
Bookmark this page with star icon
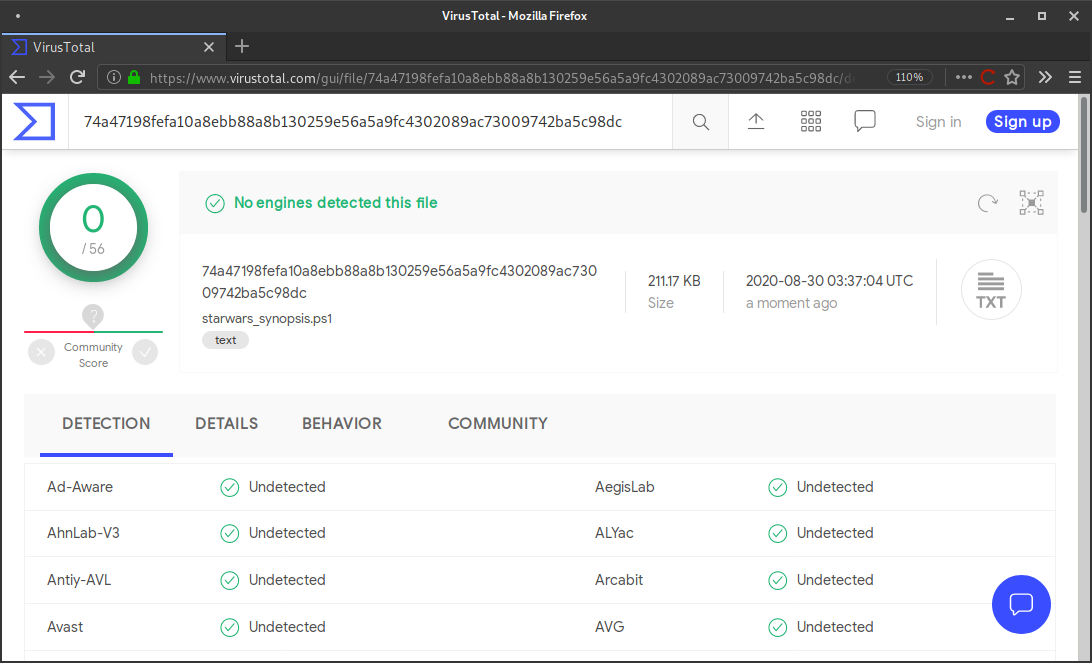1012,77
